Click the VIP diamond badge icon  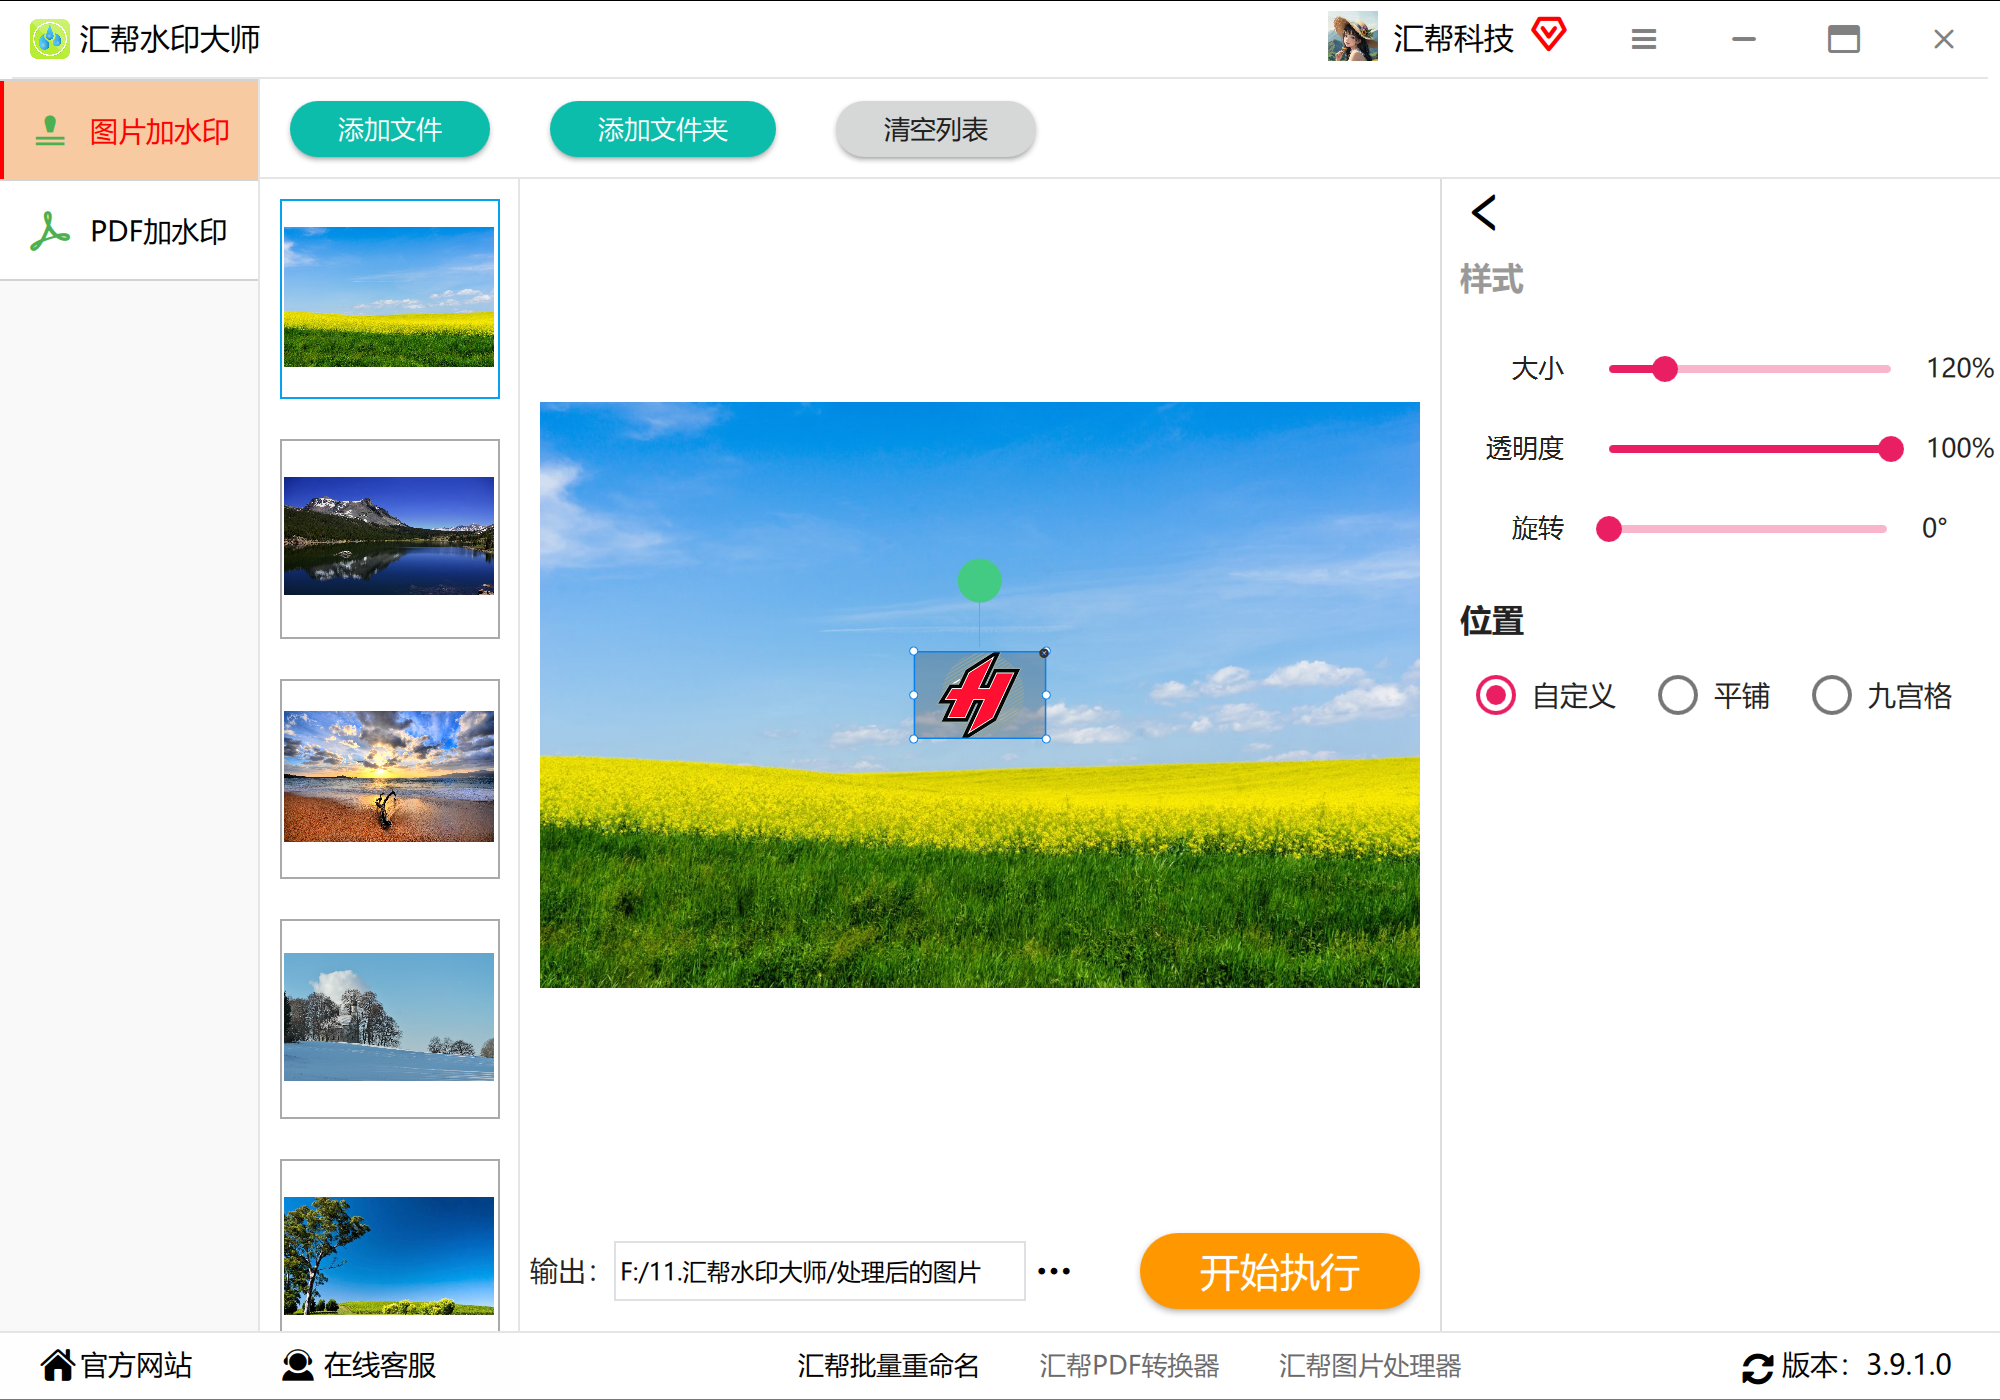(x=1548, y=35)
